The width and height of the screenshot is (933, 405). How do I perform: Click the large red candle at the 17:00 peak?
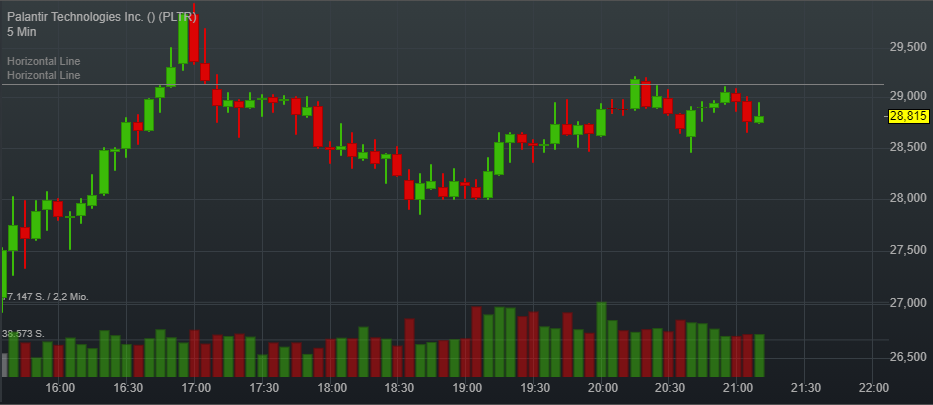[193, 37]
